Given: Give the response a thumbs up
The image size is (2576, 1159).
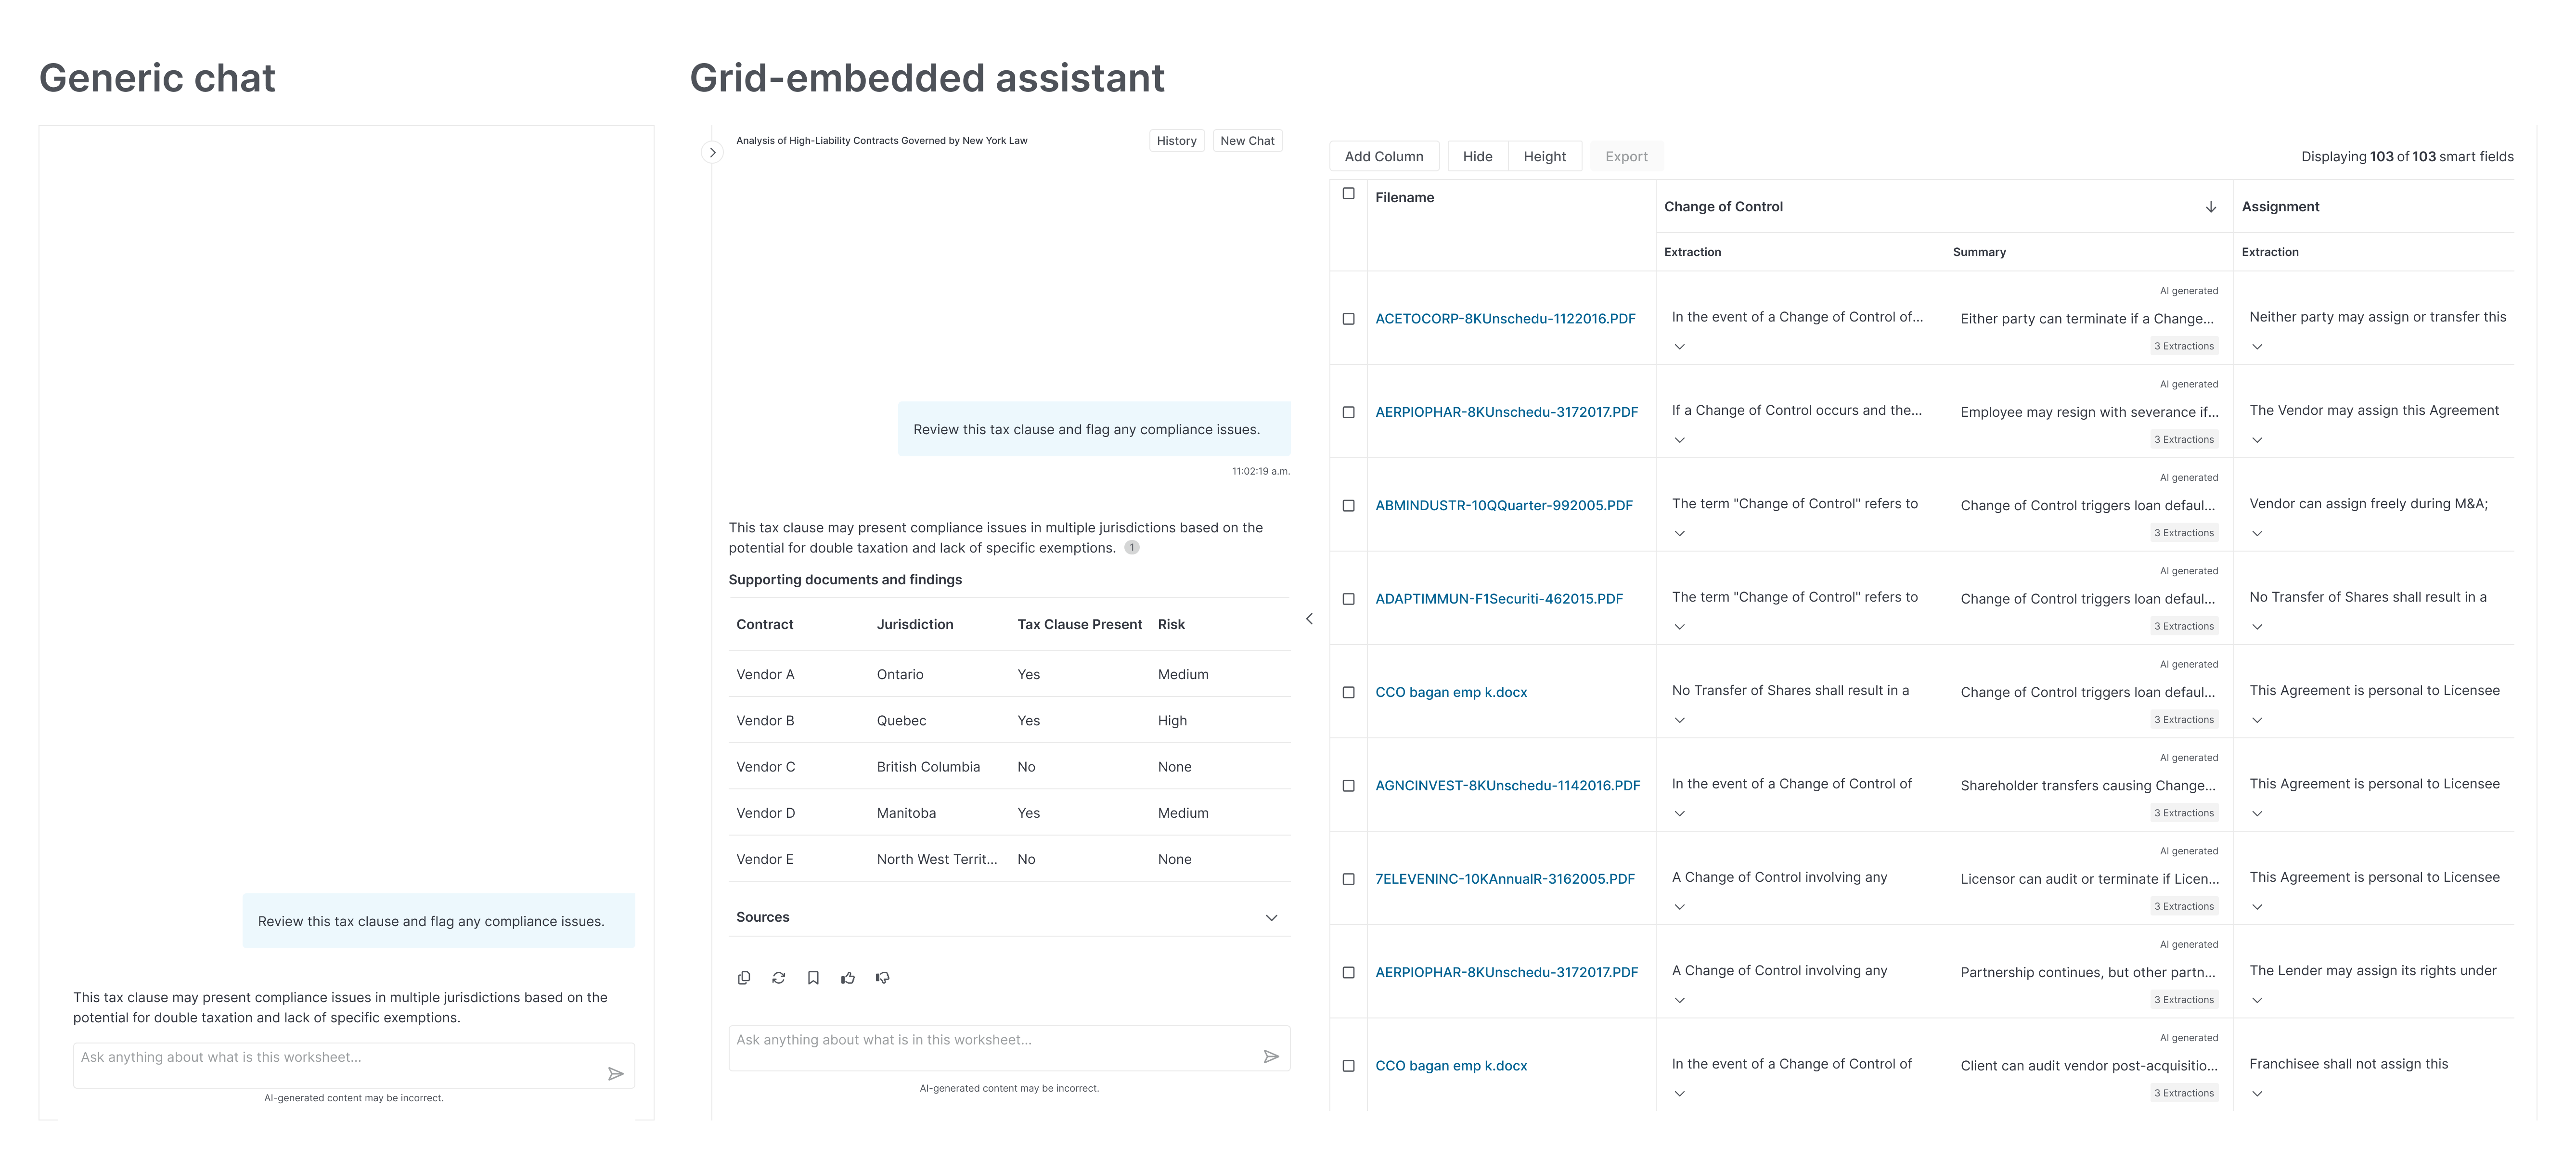Looking at the screenshot, I should pyautogui.click(x=848, y=978).
